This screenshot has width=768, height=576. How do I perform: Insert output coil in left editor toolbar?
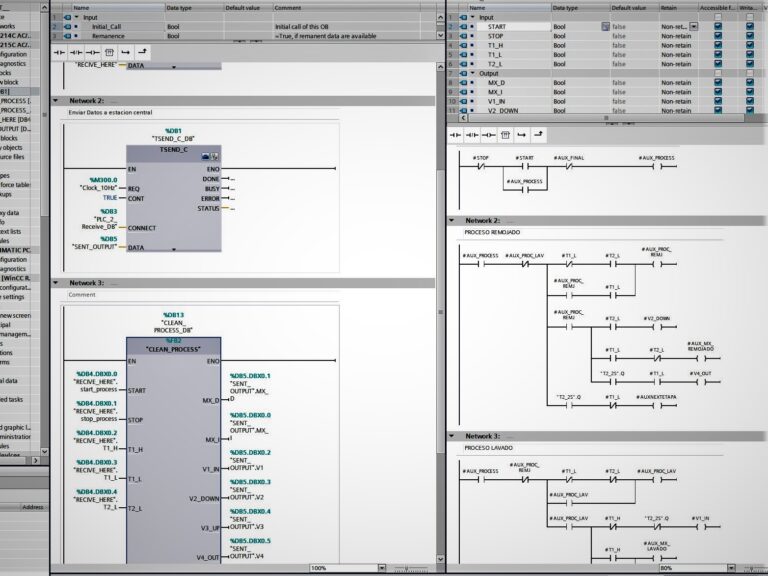[92, 51]
